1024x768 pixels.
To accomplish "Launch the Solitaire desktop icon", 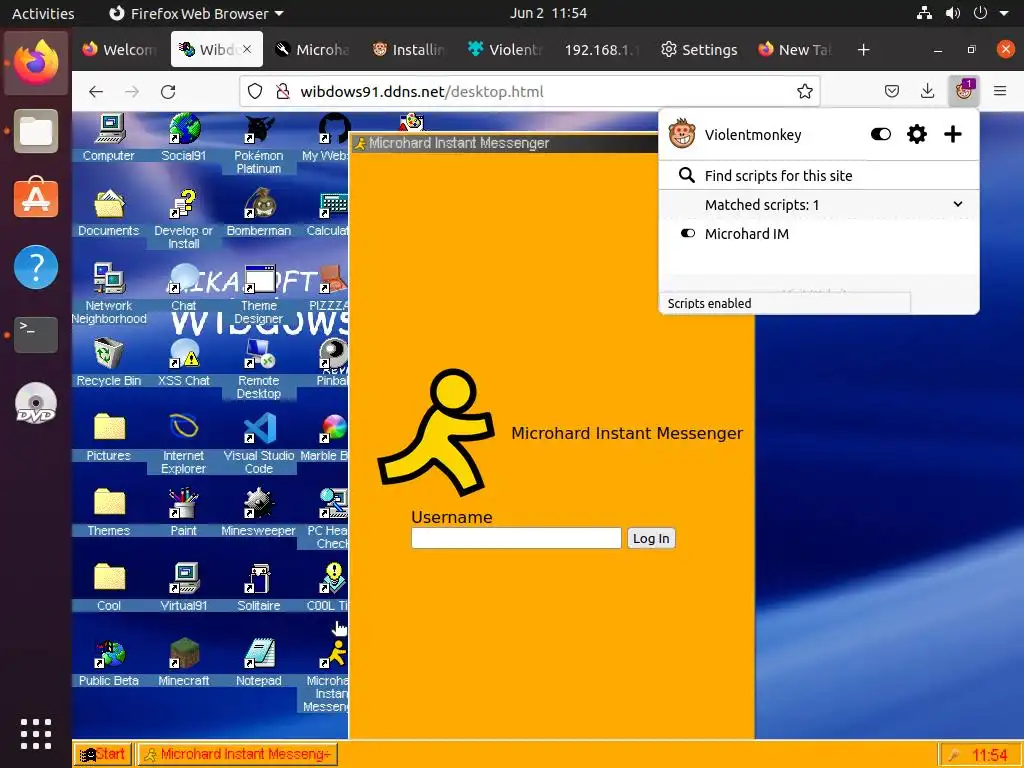I will [x=259, y=588].
